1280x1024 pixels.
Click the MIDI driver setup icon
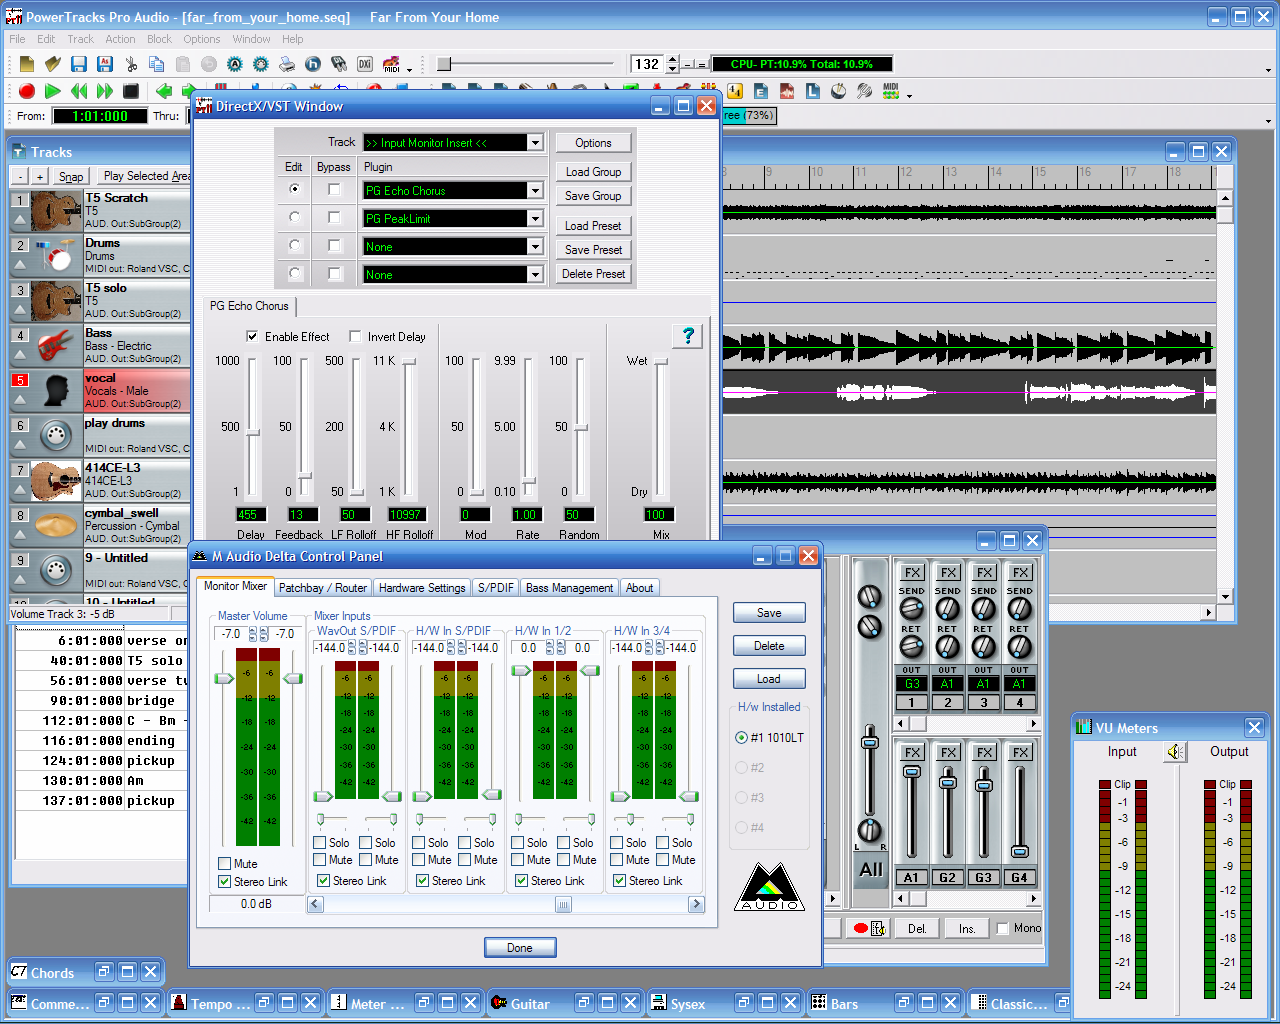pyautogui.click(x=391, y=64)
